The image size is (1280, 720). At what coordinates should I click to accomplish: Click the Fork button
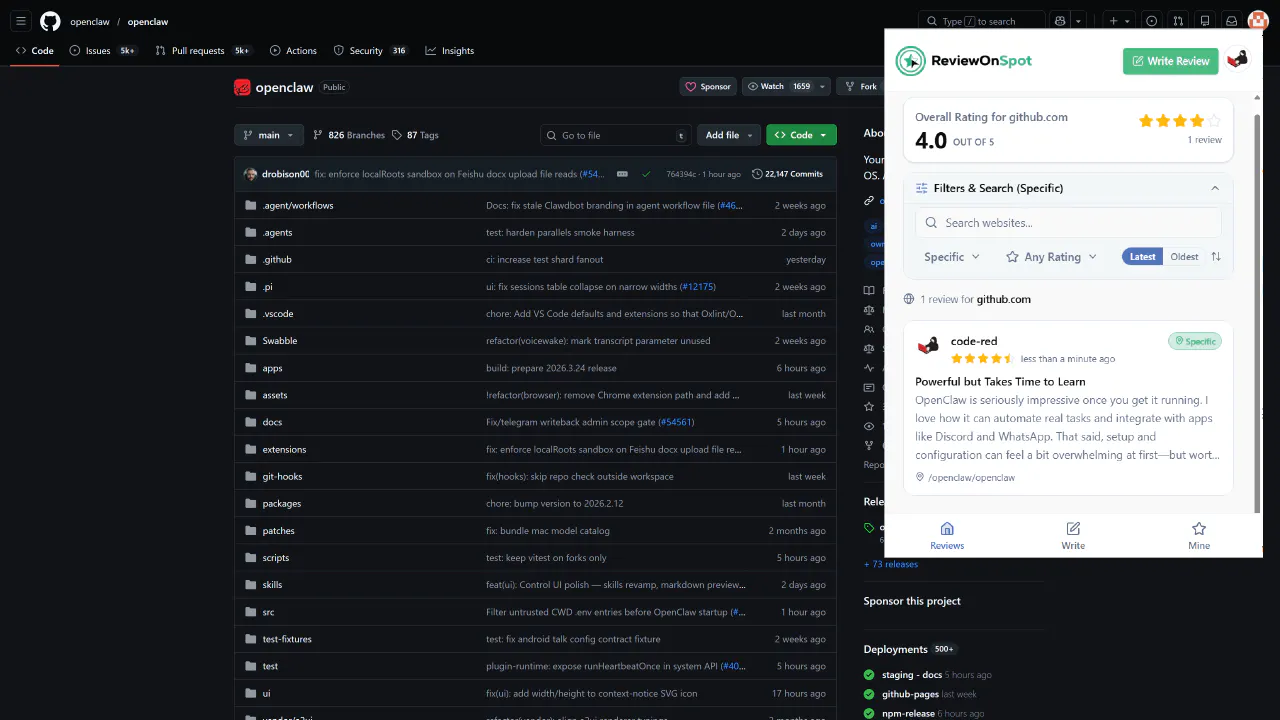[862, 87]
